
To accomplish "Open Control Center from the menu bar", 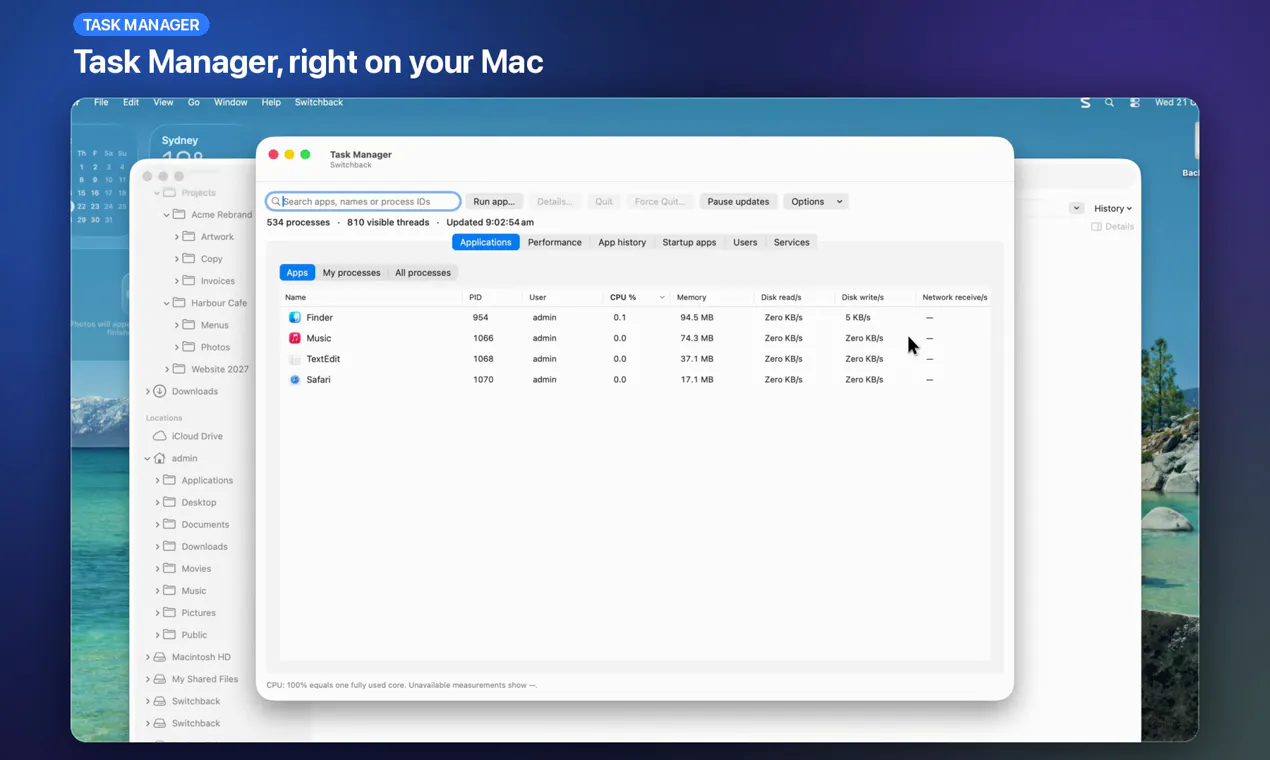I will pos(1135,102).
